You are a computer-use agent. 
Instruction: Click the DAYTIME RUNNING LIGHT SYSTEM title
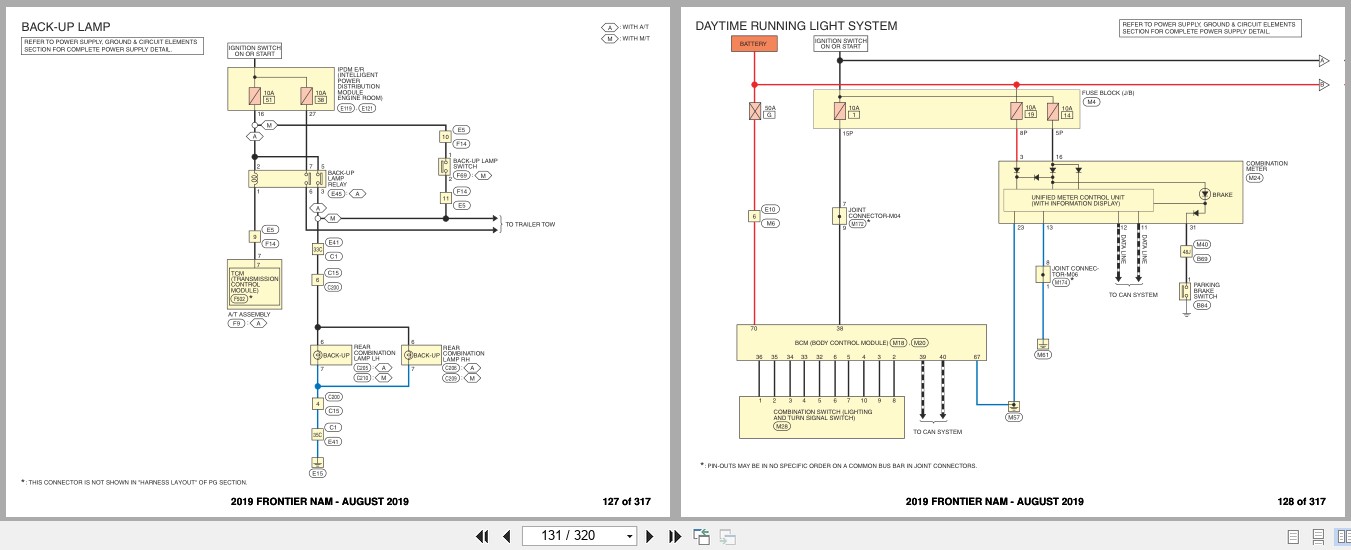pos(796,26)
